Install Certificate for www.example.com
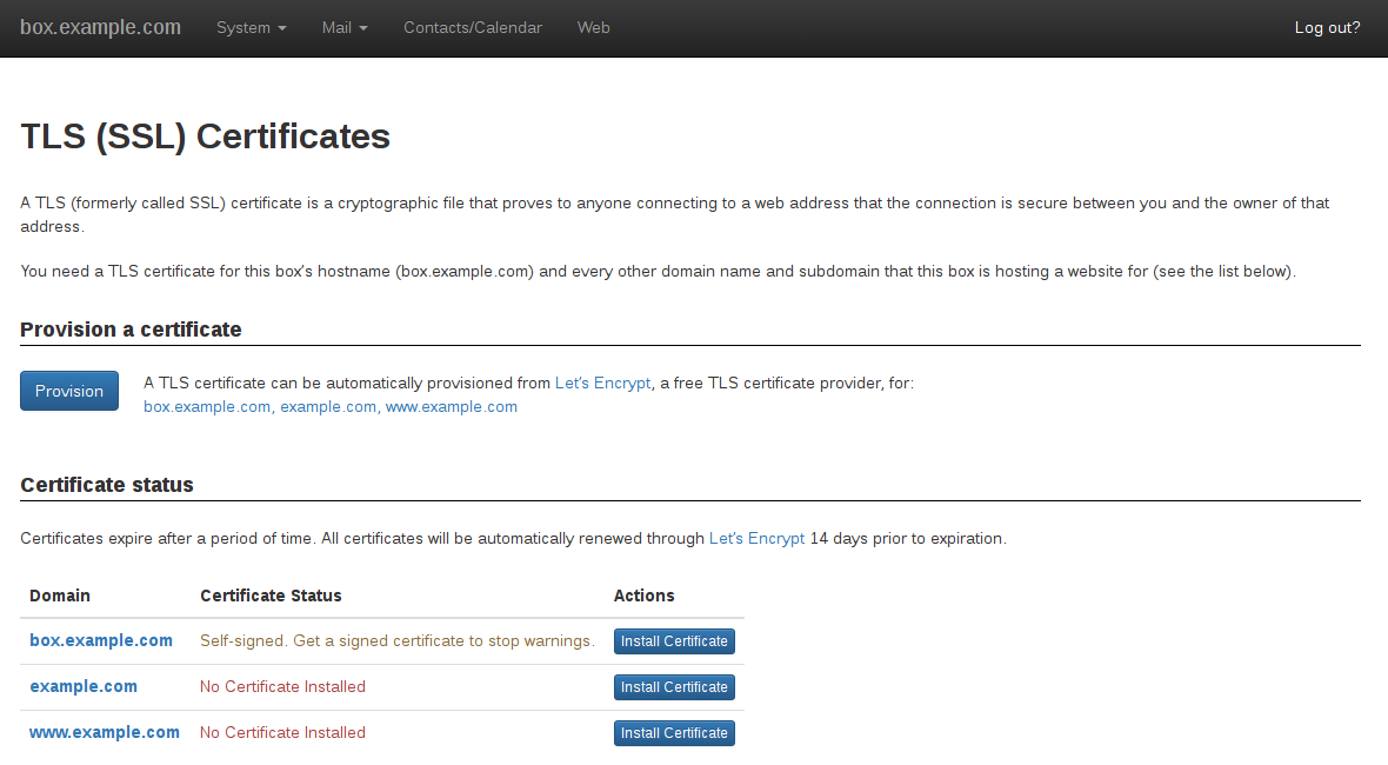Screen dimensions: 1388x765 [674, 732]
